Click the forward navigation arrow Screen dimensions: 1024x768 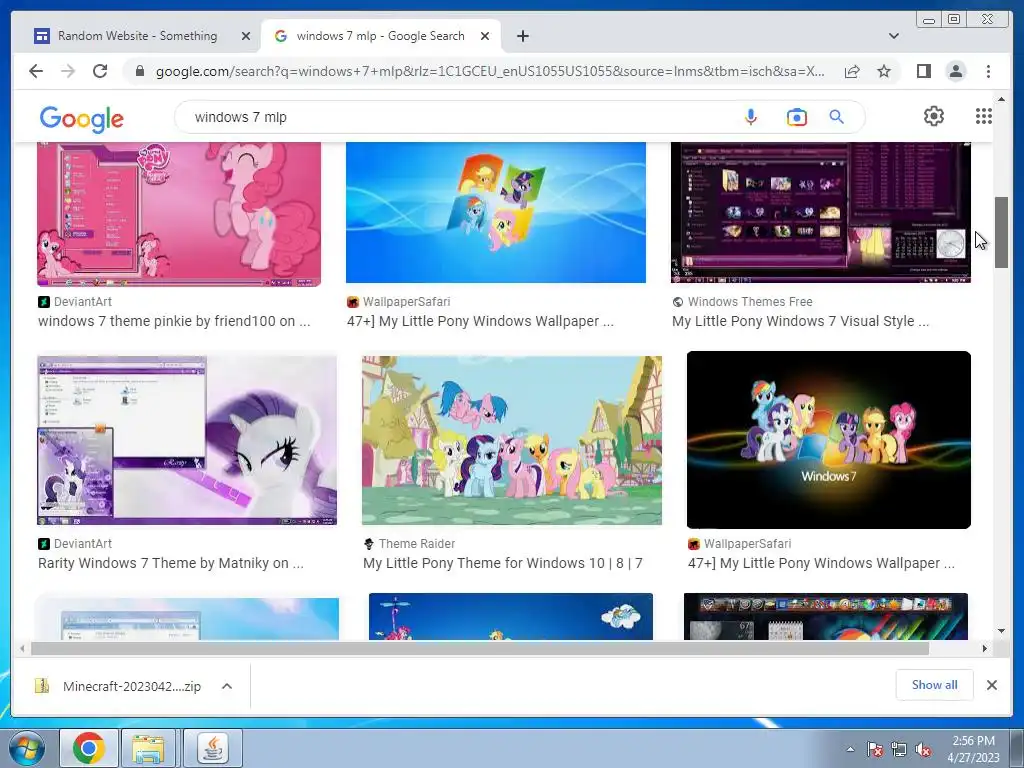pyautogui.click(x=68, y=71)
